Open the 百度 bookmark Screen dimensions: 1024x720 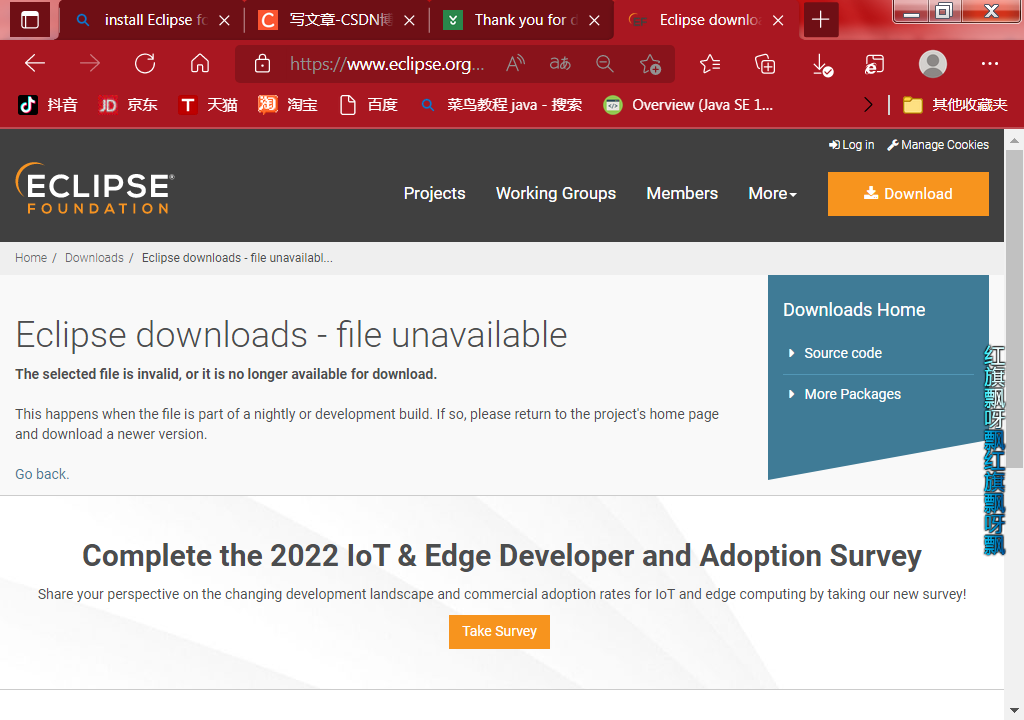tap(369, 105)
